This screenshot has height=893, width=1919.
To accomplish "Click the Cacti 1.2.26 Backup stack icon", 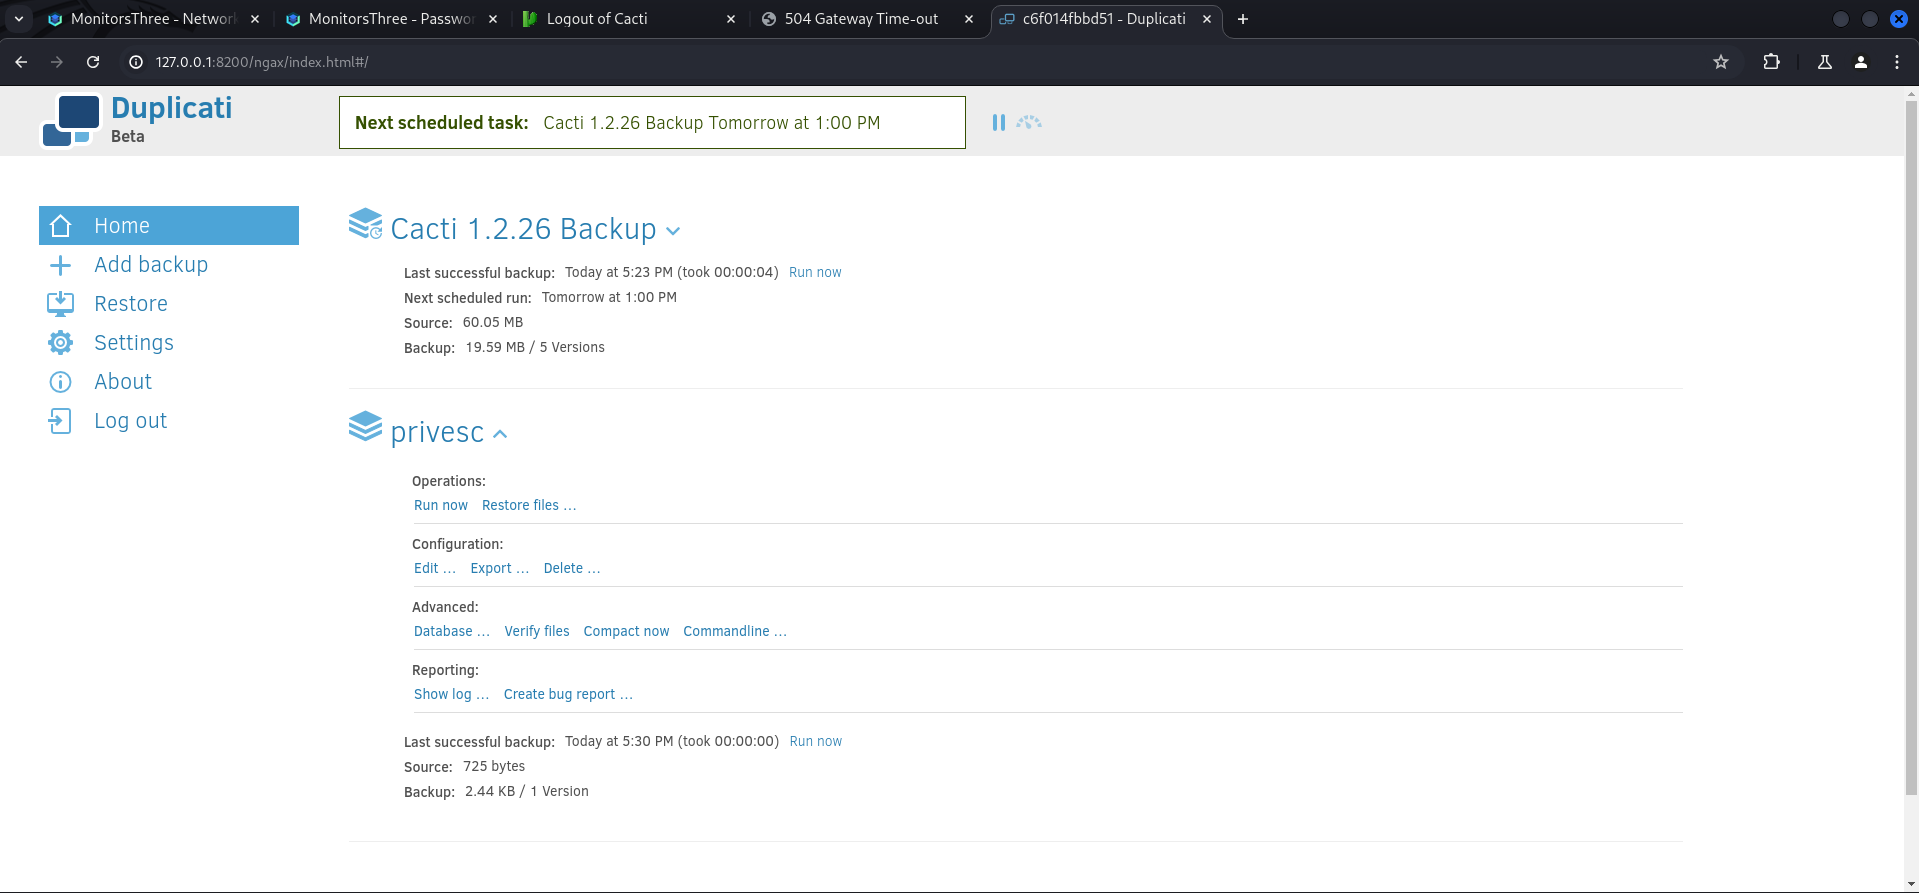I will point(365,224).
